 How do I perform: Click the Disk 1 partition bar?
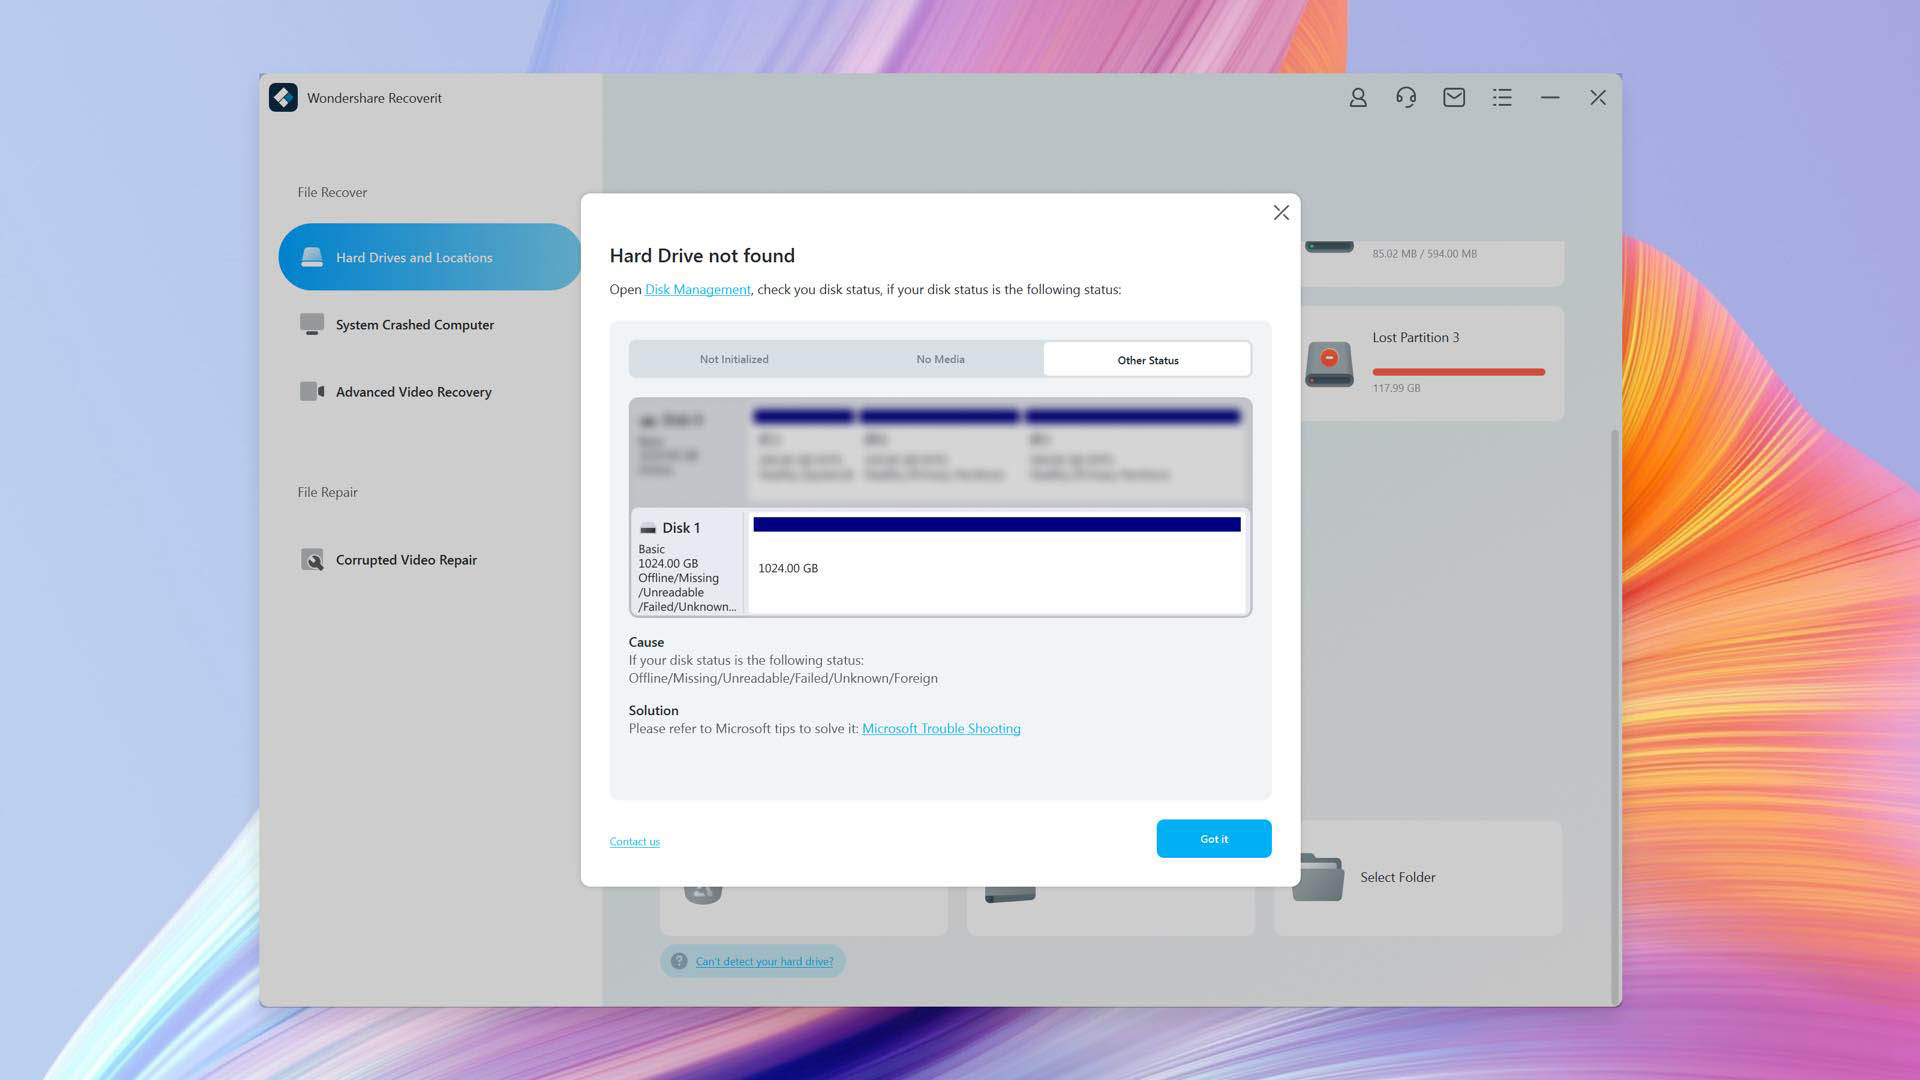click(x=996, y=524)
